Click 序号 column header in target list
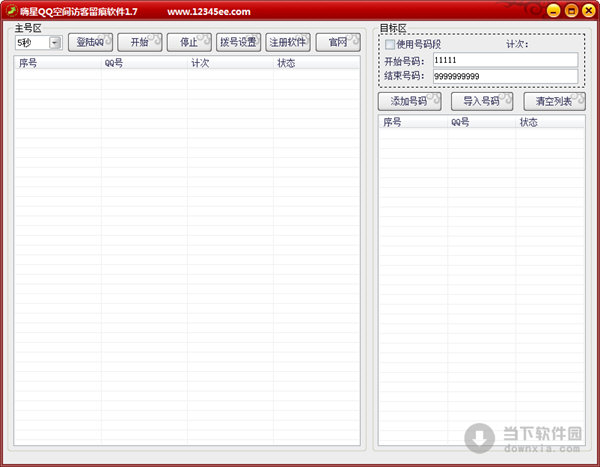The image size is (600, 467). pyautogui.click(x=413, y=122)
